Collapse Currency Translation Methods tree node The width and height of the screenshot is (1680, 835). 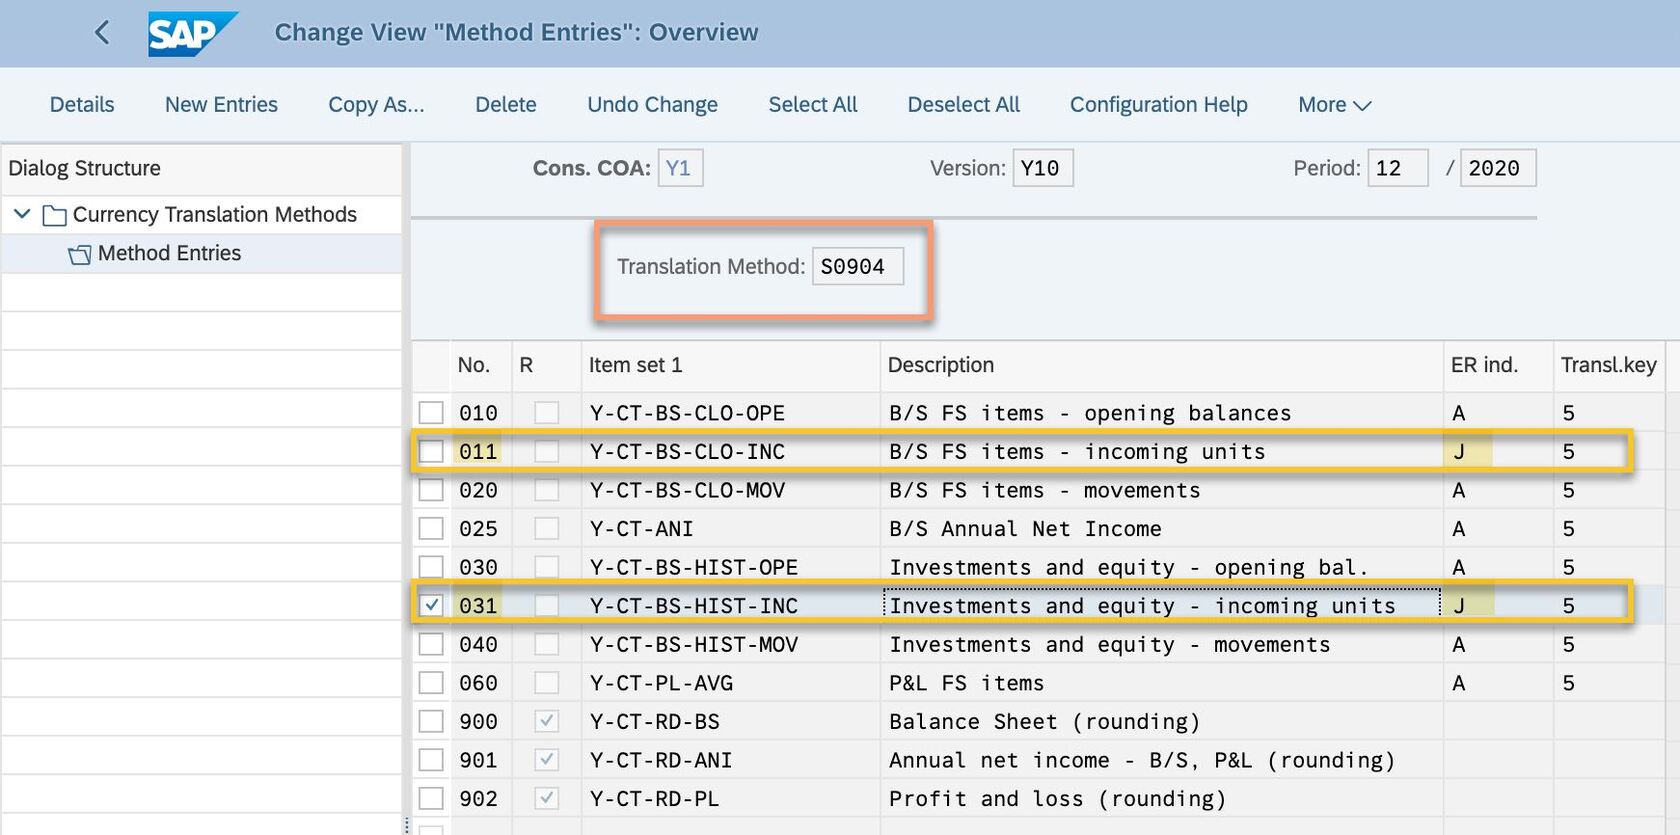click(22, 214)
